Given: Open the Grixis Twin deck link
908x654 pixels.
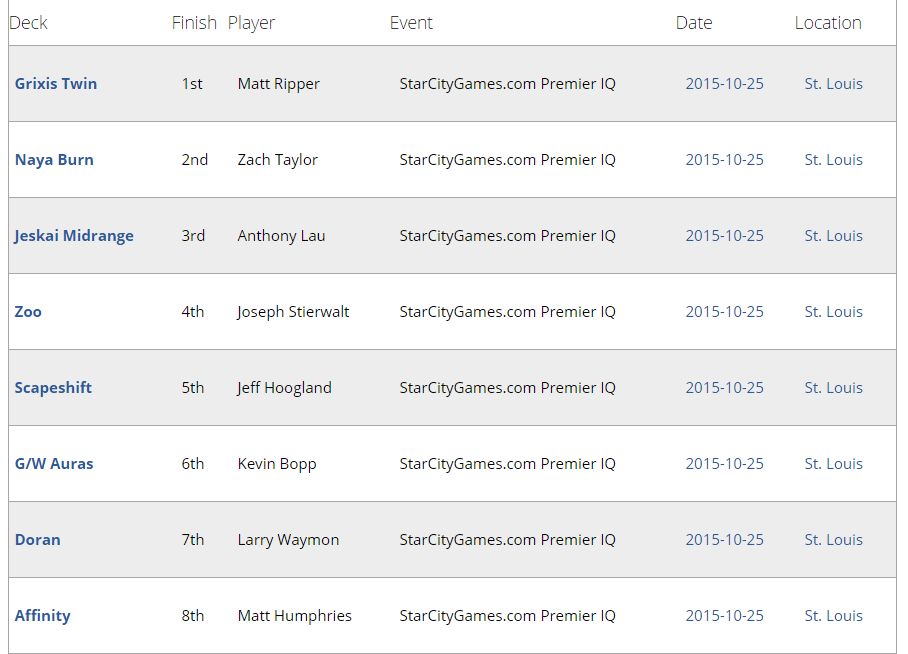Looking at the screenshot, I should tap(56, 83).
